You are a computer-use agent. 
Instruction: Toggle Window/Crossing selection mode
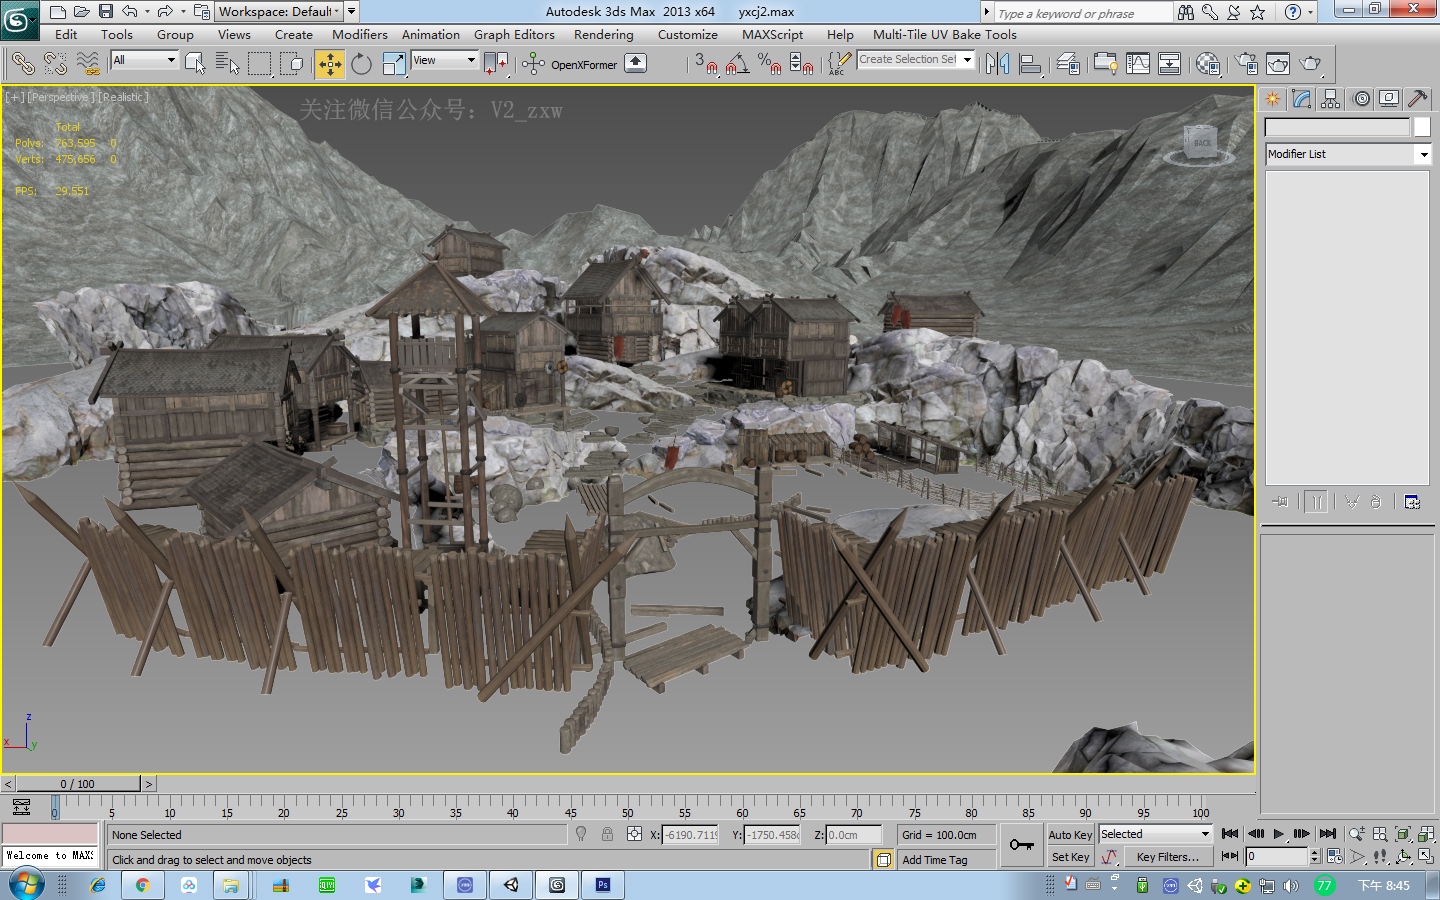(292, 64)
